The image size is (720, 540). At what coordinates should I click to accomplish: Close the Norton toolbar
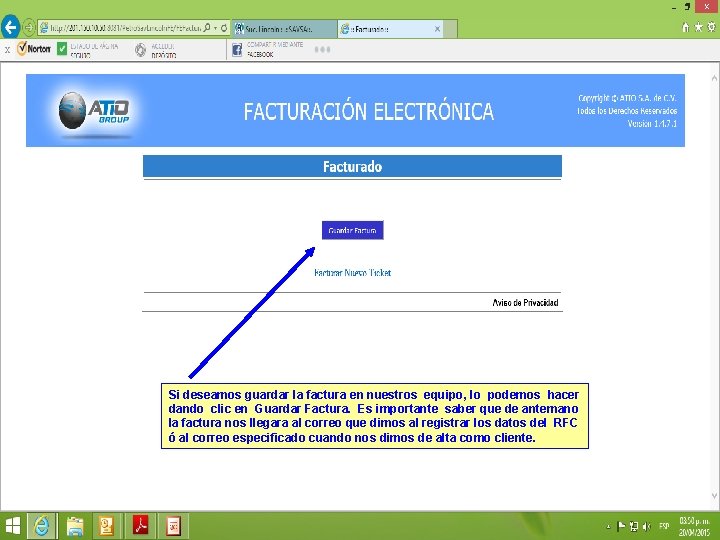tap(7, 50)
